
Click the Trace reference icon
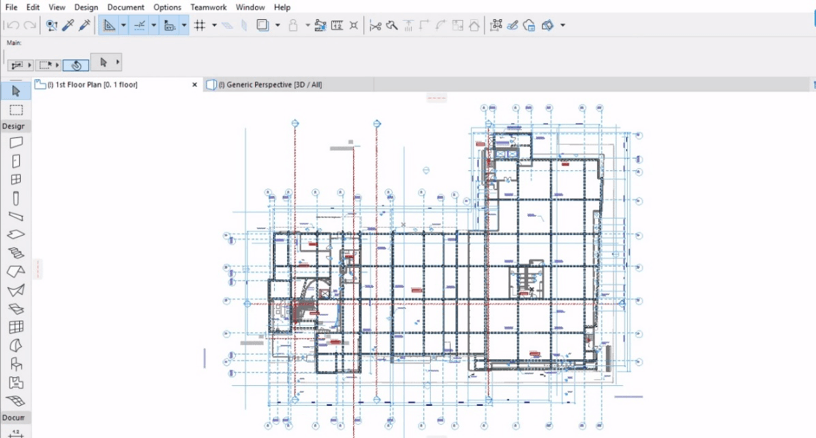(263, 25)
